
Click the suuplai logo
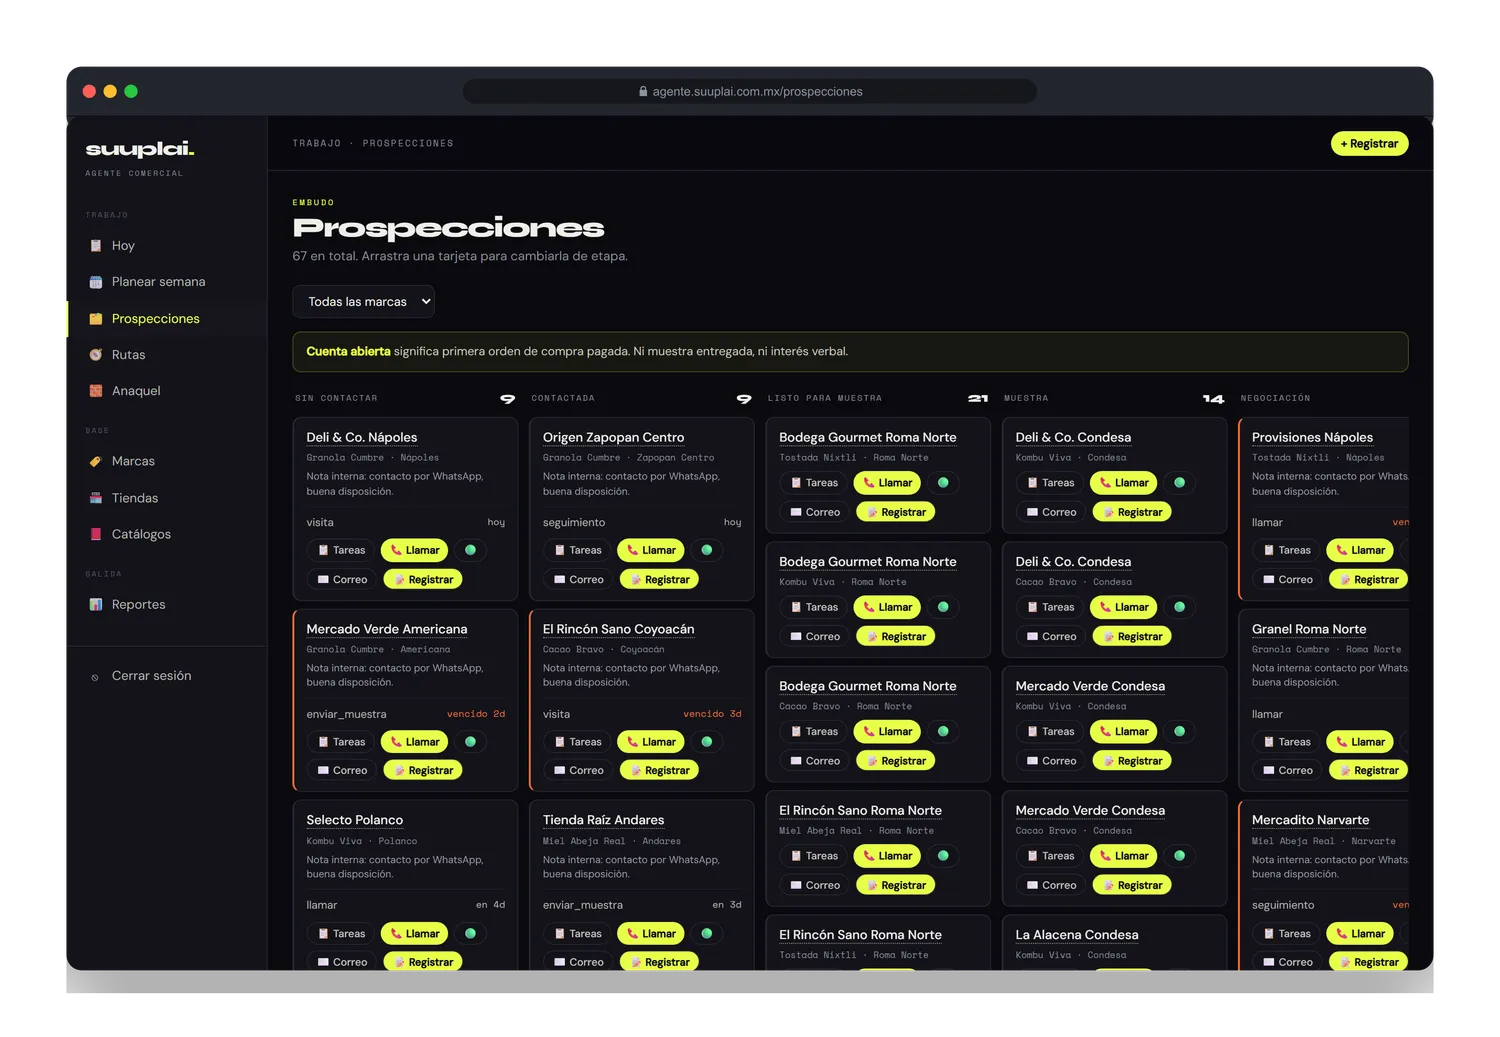click(140, 149)
